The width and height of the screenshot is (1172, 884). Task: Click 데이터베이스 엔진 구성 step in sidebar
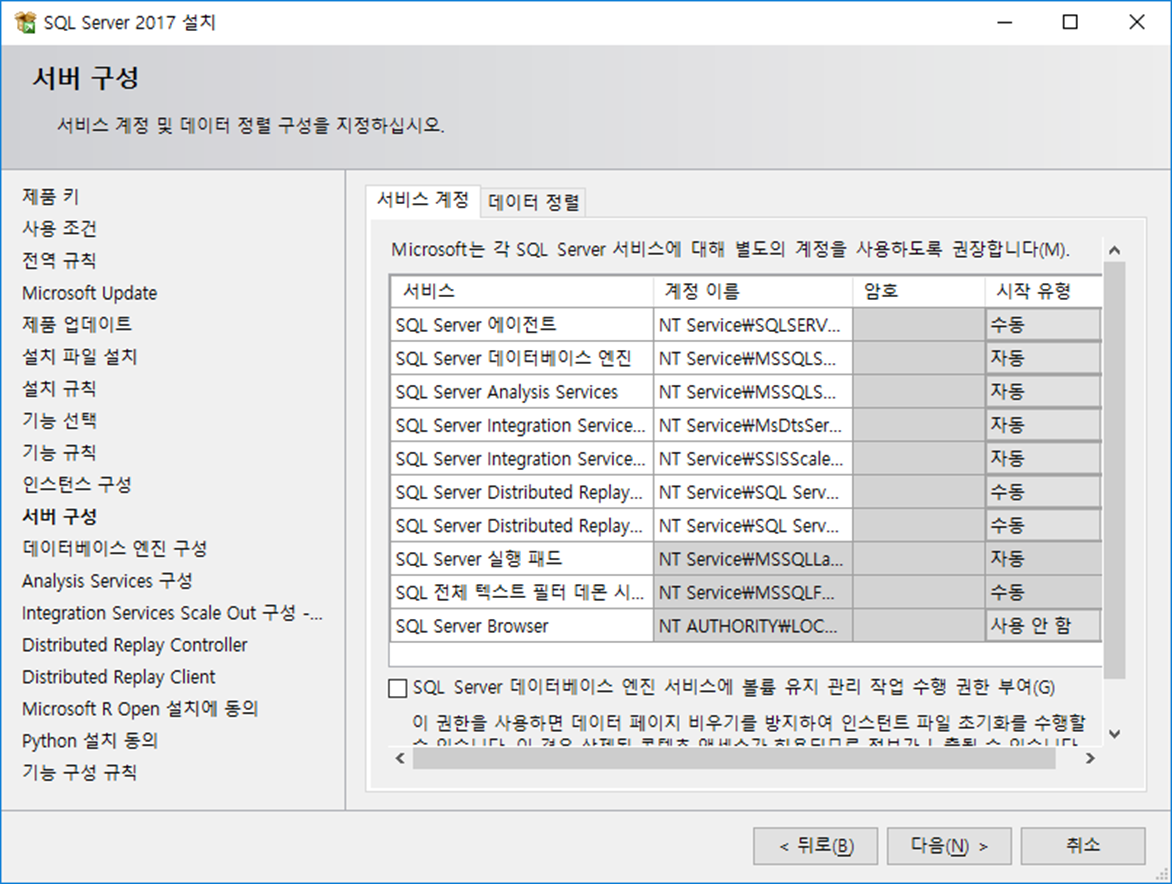114,548
